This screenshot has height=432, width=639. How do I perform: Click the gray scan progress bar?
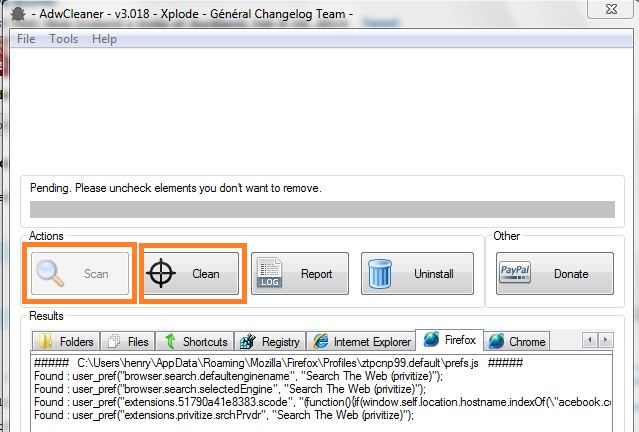[x=322, y=209]
